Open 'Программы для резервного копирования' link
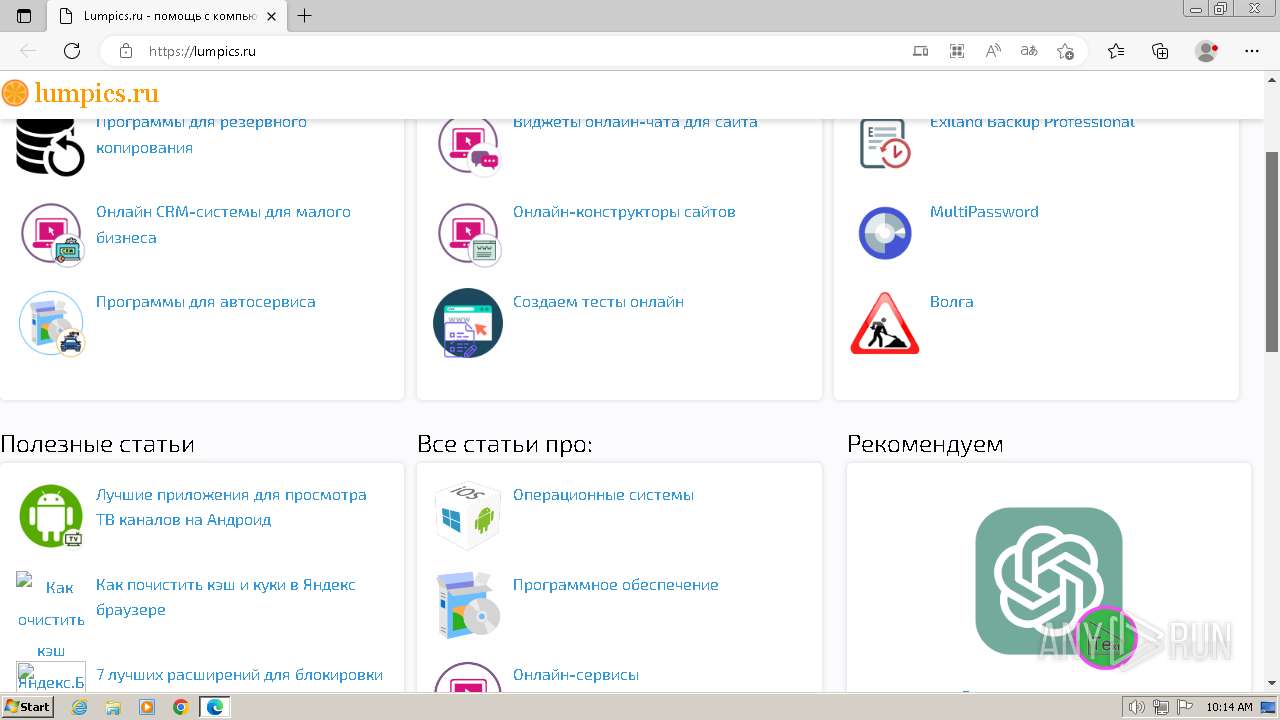This screenshot has height=720, width=1280. (201, 135)
